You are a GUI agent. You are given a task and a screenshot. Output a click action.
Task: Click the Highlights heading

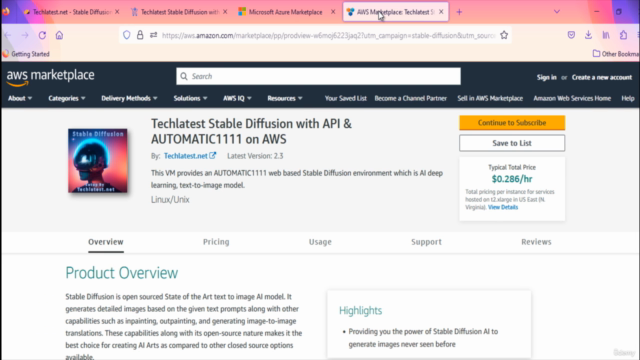pyautogui.click(x=360, y=311)
